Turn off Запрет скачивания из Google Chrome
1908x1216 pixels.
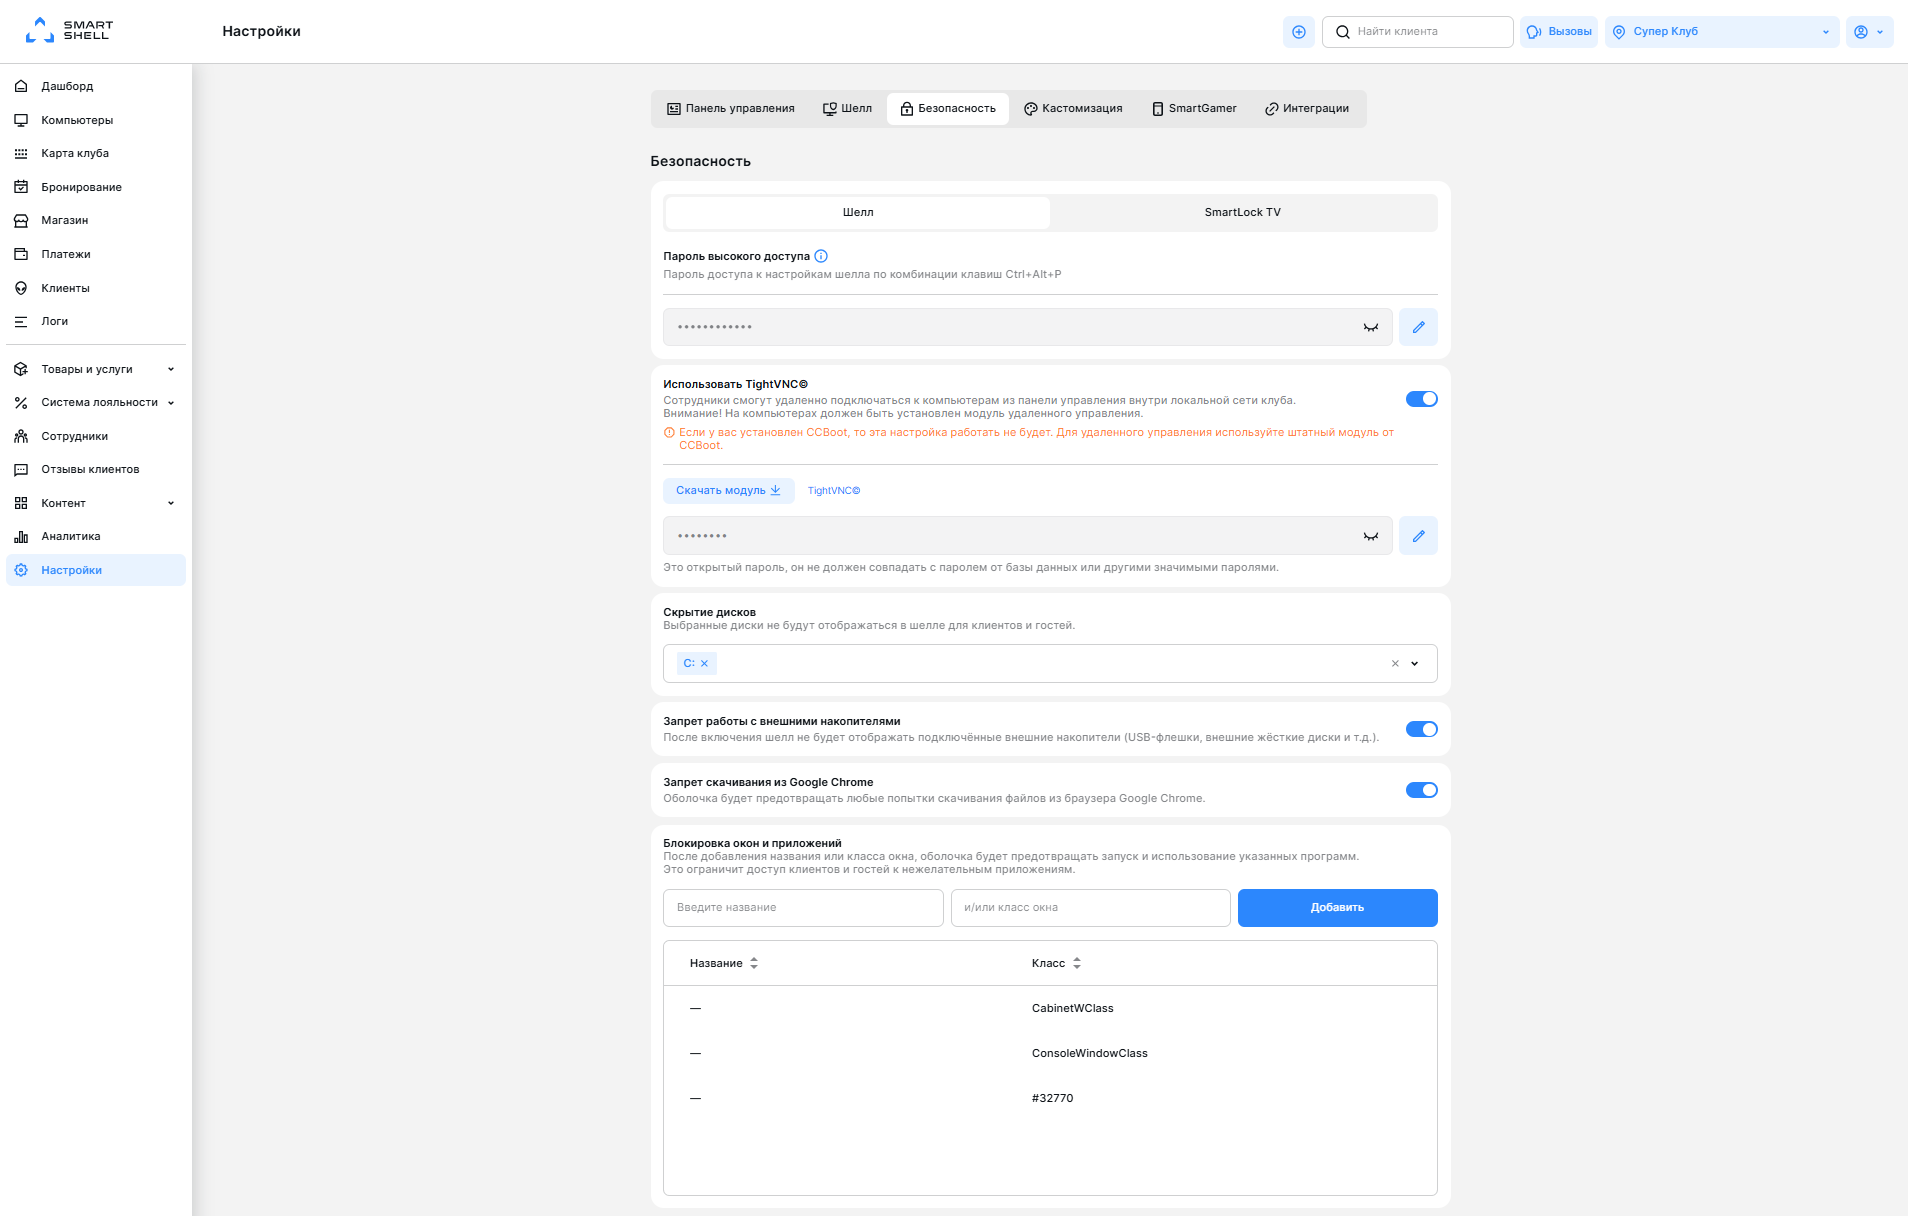tap(1421, 790)
